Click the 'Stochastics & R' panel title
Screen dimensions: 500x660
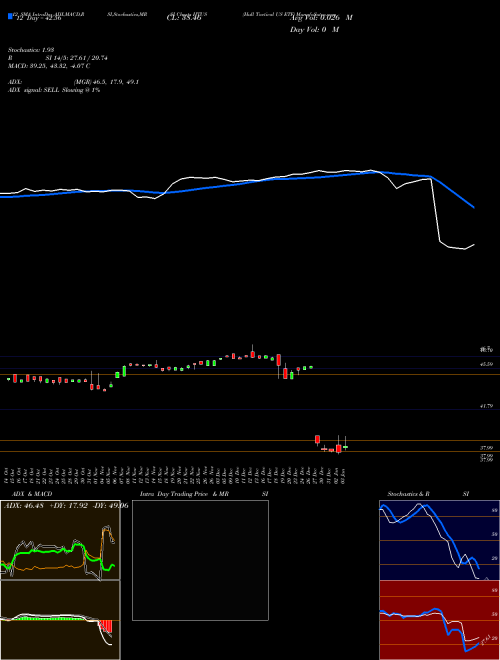pyautogui.click(x=408, y=494)
